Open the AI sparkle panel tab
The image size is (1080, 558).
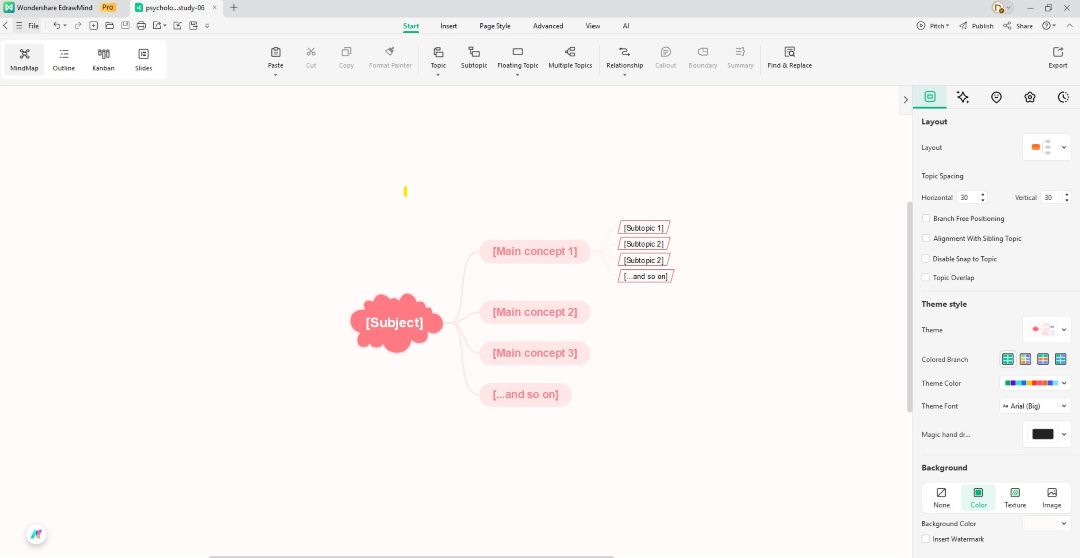(x=963, y=97)
